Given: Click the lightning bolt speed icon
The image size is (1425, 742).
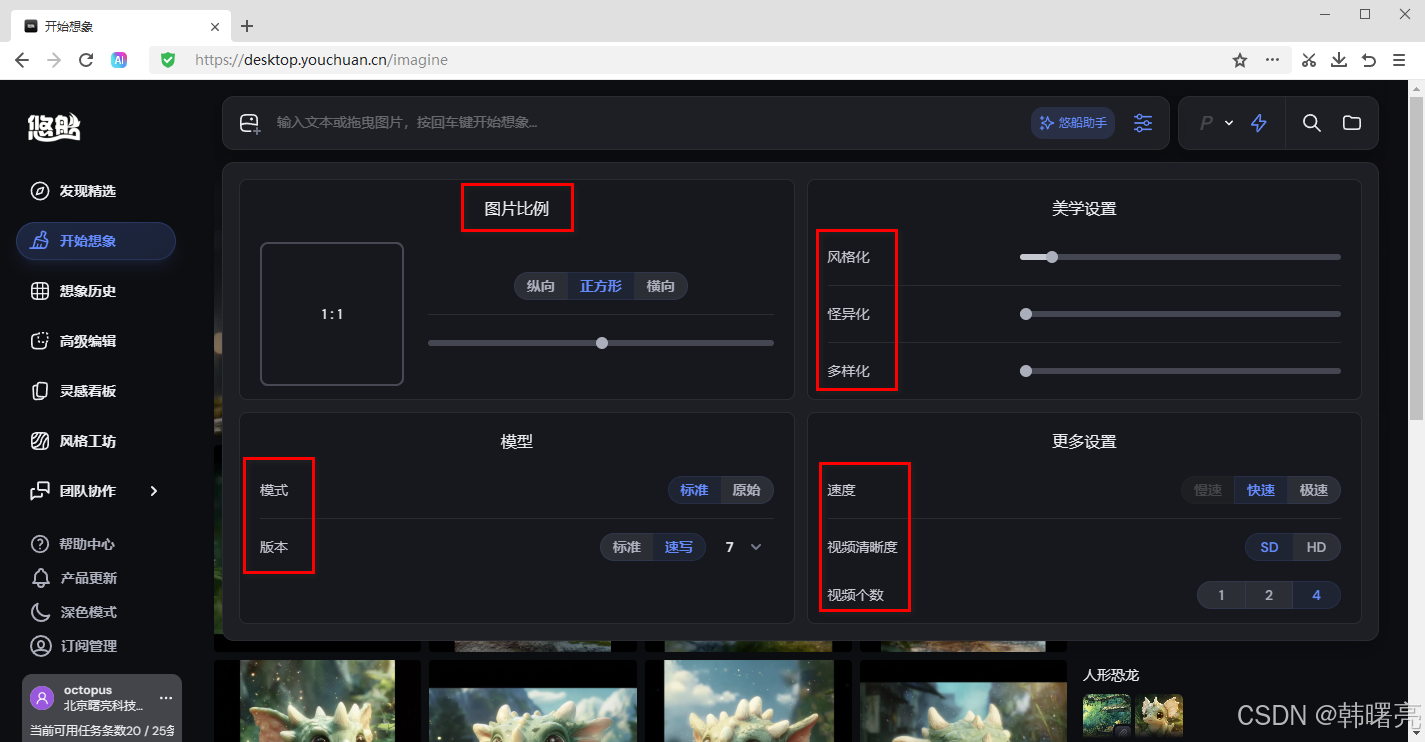Looking at the screenshot, I should pyautogui.click(x=1259, y=123).
